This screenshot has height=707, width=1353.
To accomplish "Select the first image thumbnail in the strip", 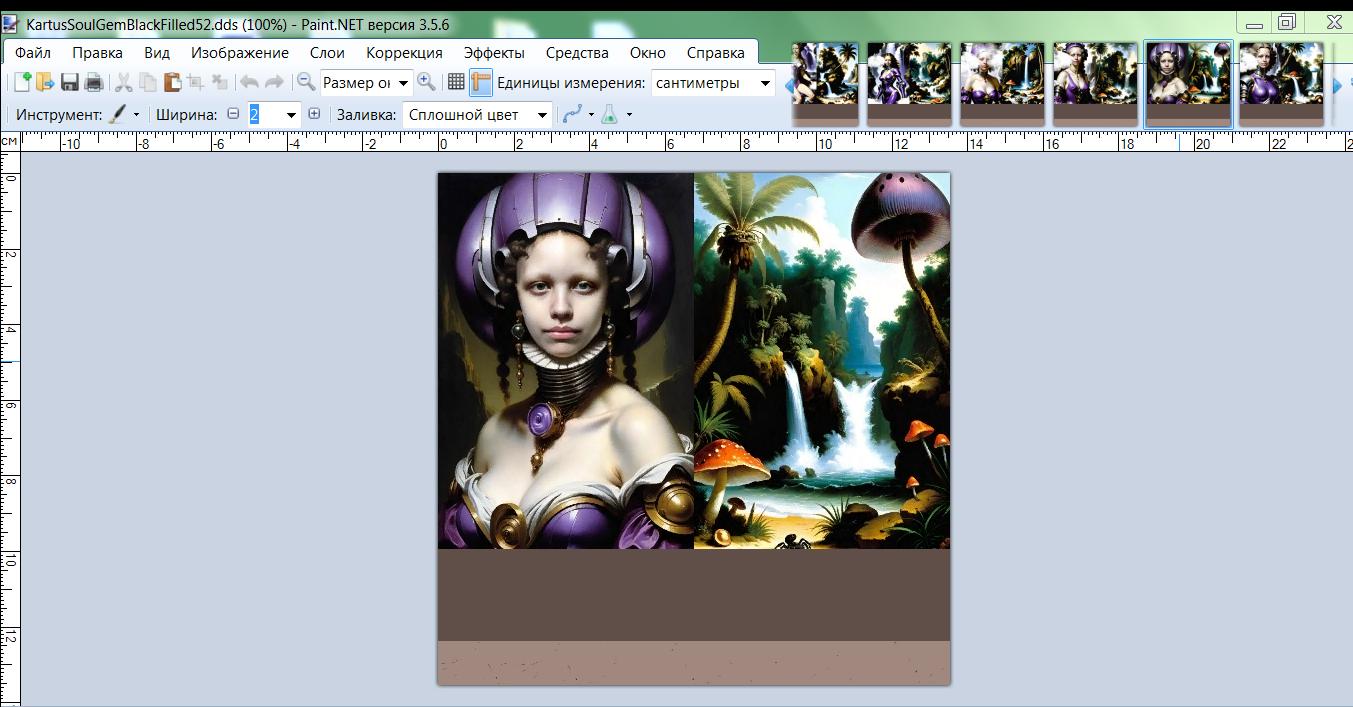I will tap(825, 84).
